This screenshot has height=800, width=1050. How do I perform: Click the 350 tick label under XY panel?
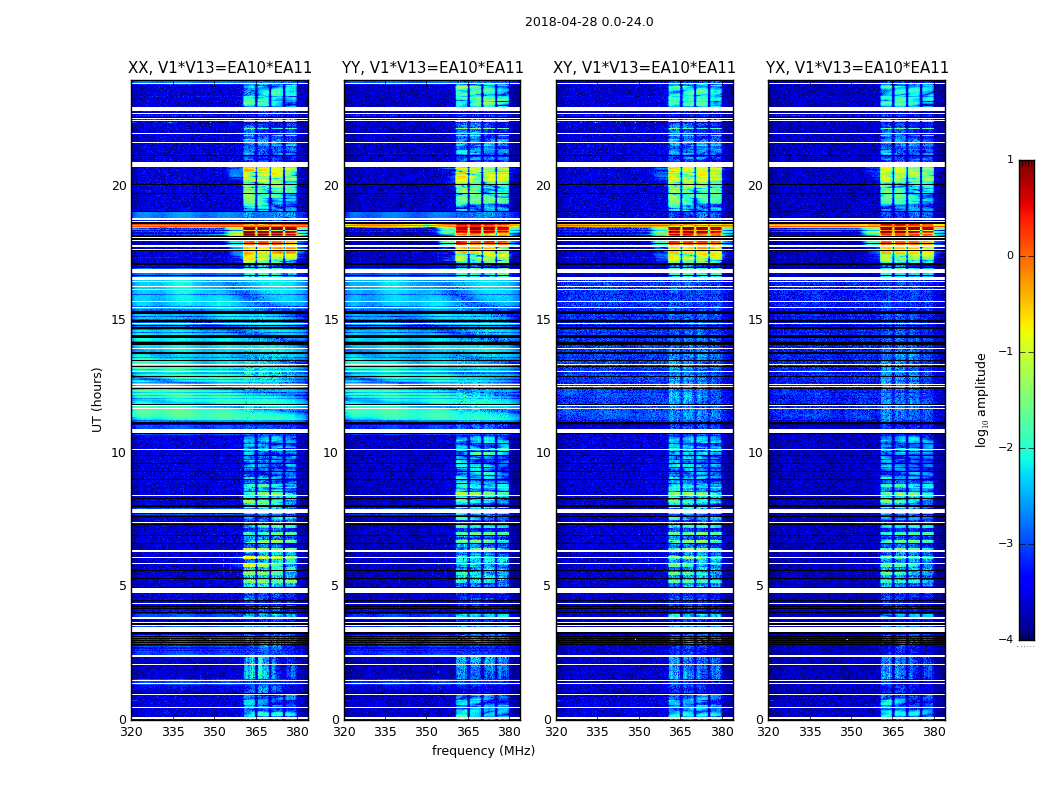coord(639,732)
